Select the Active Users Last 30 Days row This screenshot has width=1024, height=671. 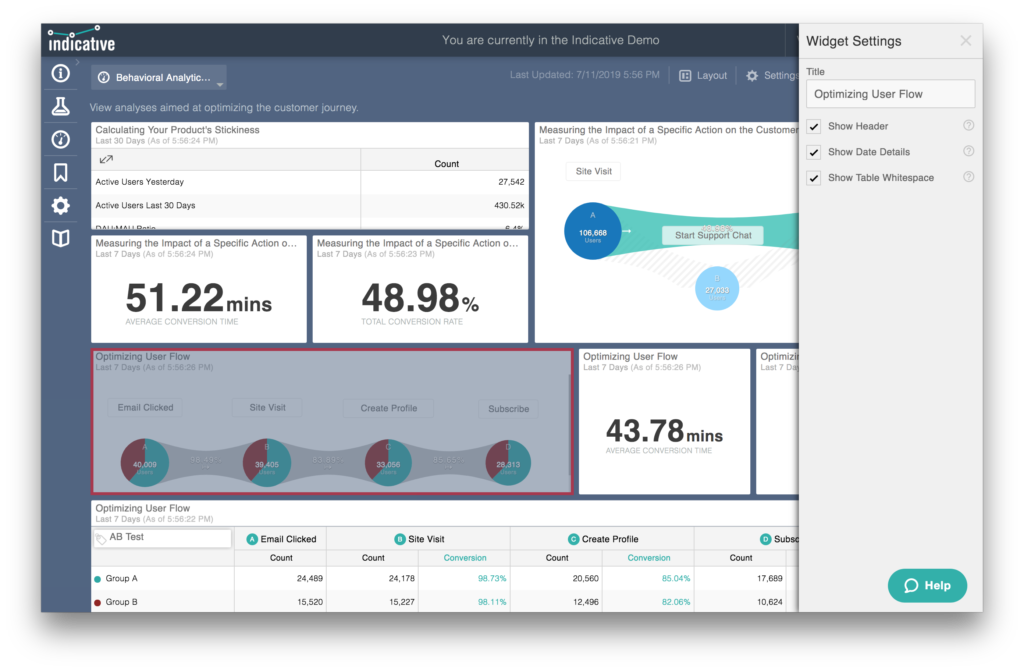tap(310, 206)
